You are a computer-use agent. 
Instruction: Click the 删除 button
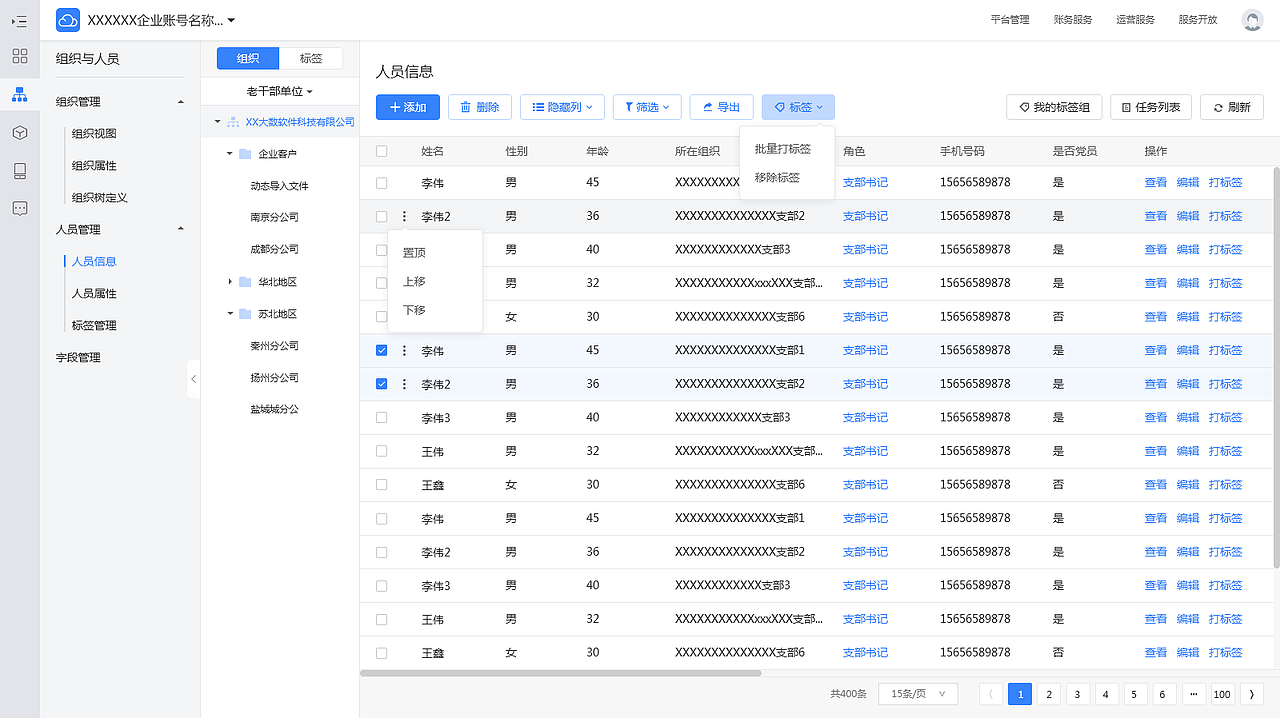tap(480, 107)
